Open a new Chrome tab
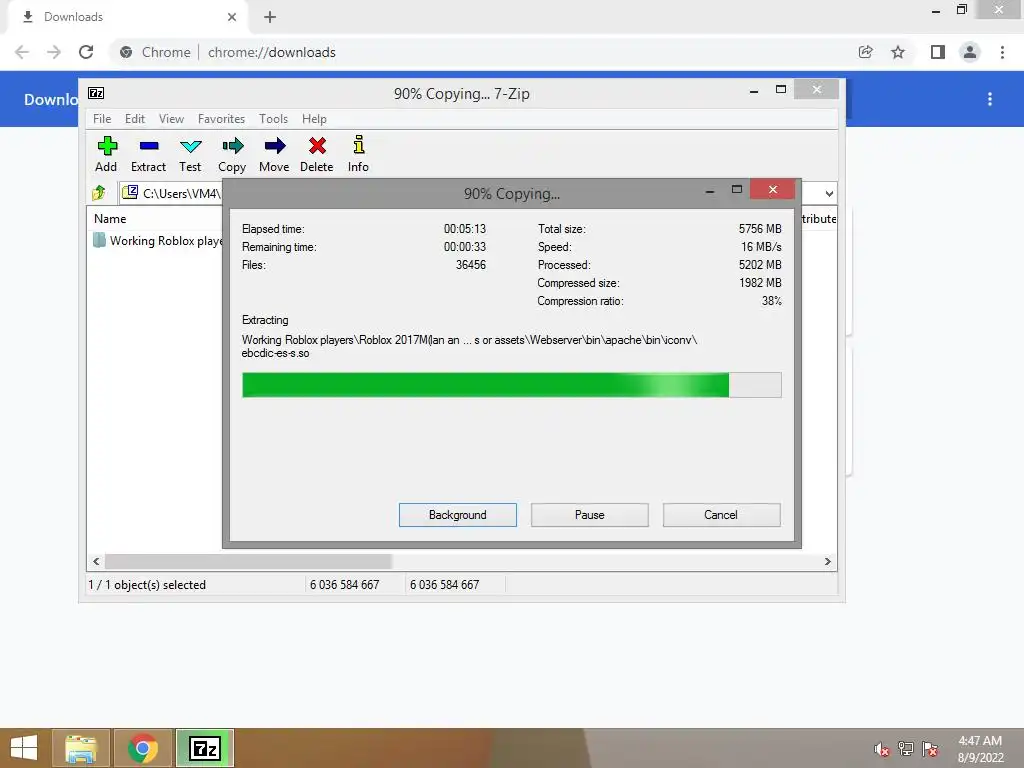Image resolution: width=1024 pixels, height=768 pixels. tap(270, 17)
